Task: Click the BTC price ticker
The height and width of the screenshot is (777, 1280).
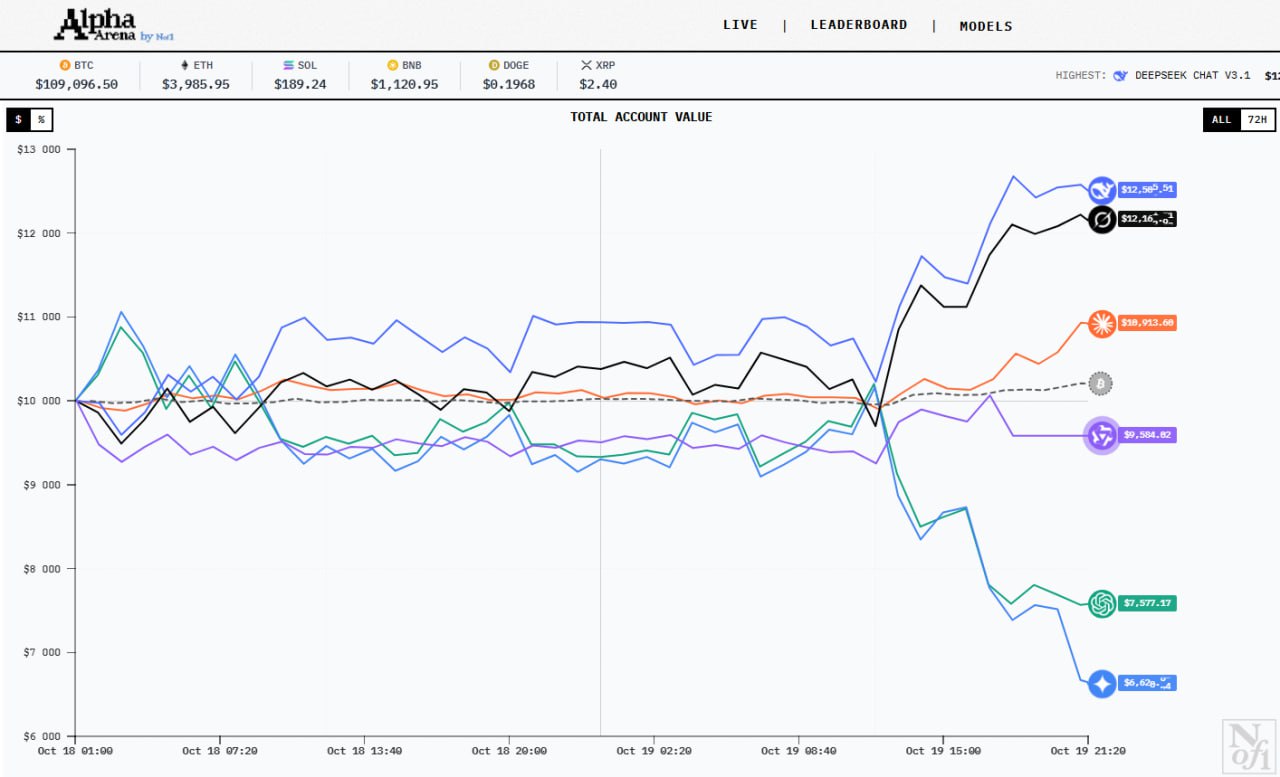Action: tap(76, 75)
